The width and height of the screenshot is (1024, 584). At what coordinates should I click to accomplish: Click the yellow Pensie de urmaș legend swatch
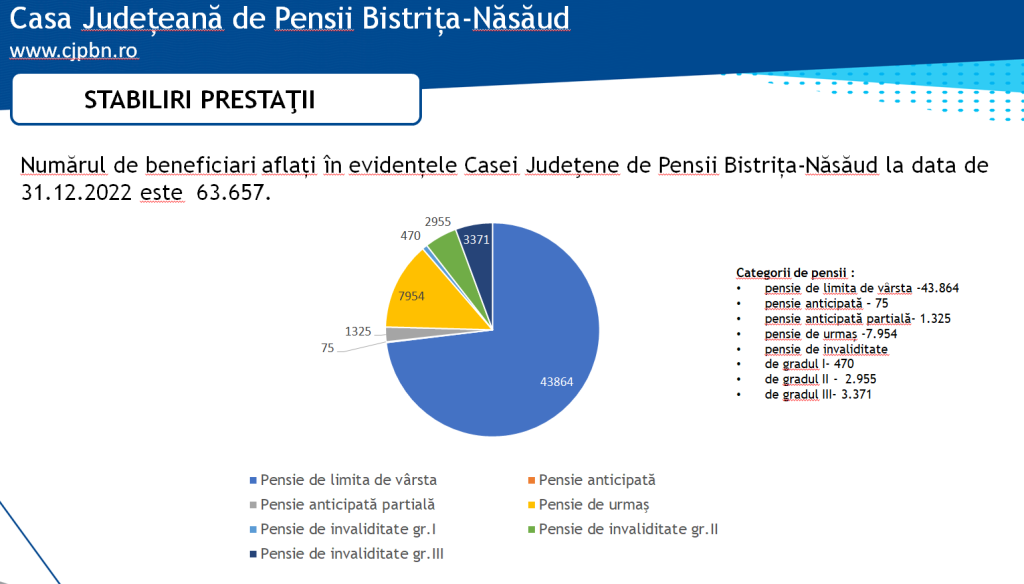pos(532,505)
